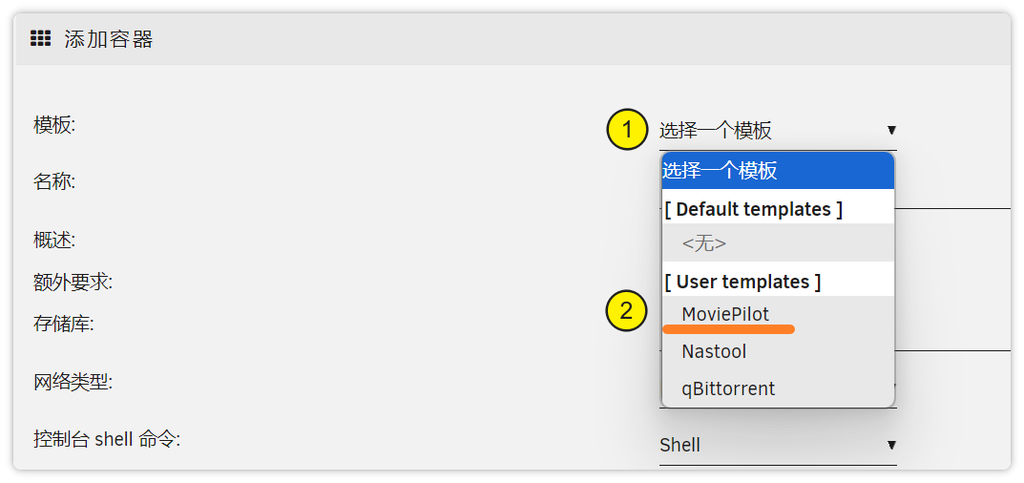The width and height of the screenshot is (1024, 483).
Task: Click the grid icon beside 添加容器
Action: click(40, 39)
